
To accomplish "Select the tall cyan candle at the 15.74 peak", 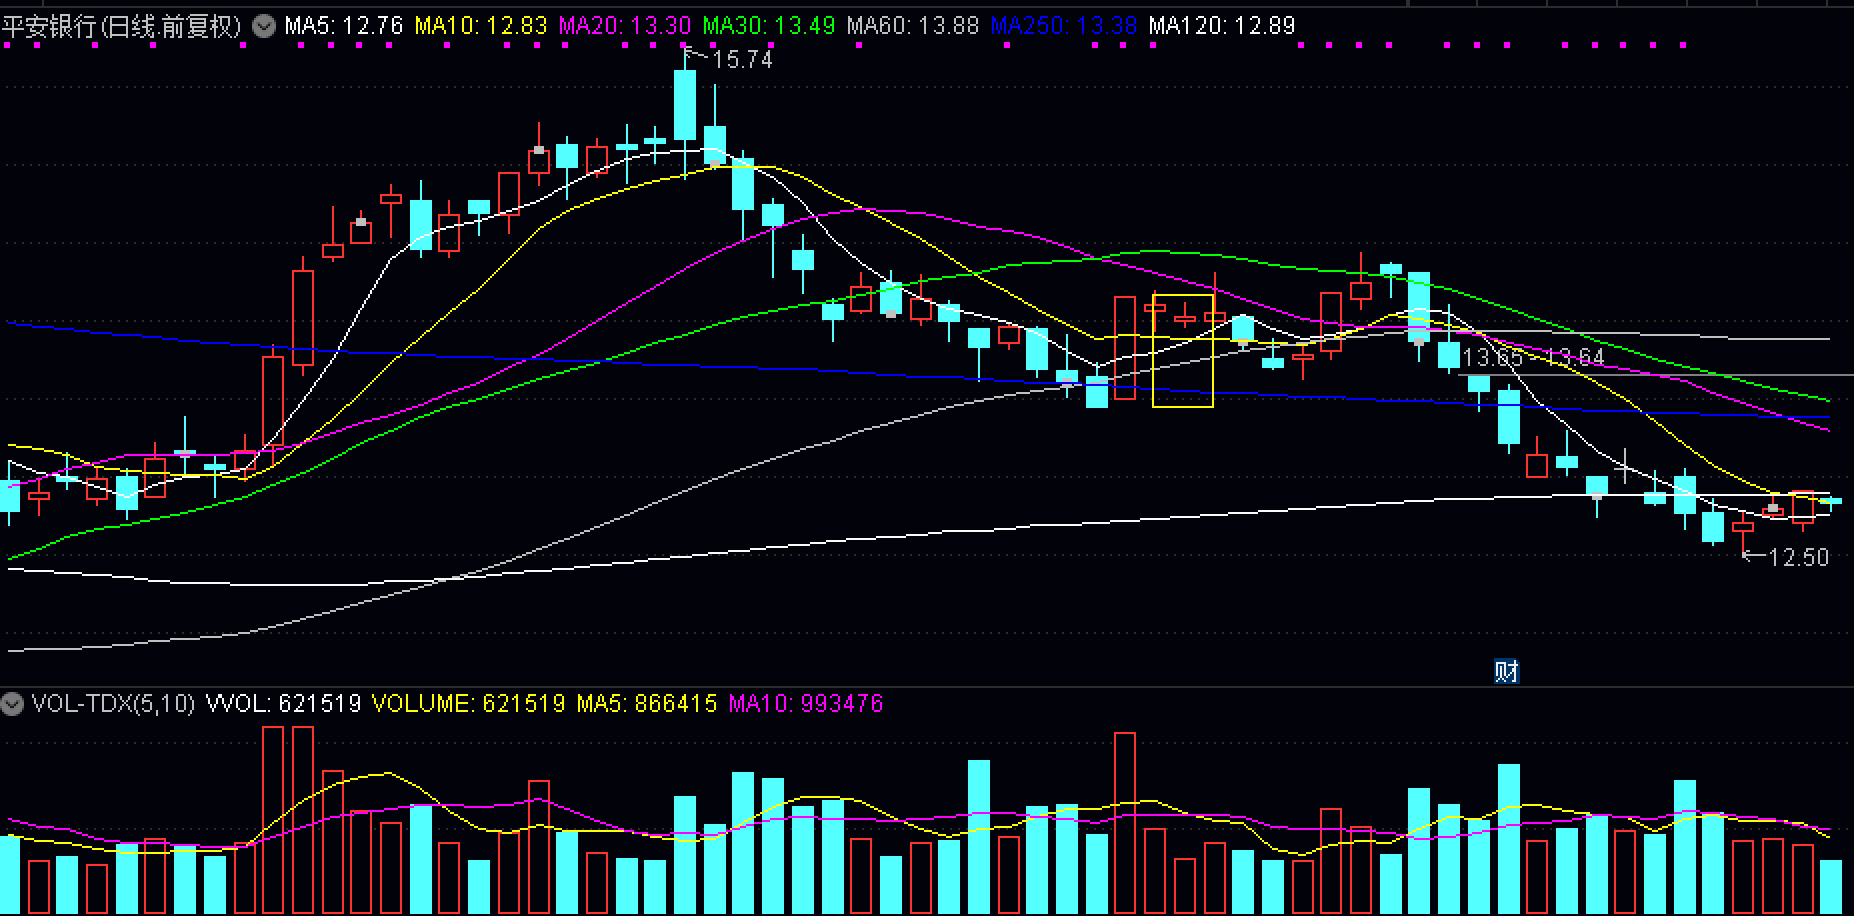I will 685,105.
